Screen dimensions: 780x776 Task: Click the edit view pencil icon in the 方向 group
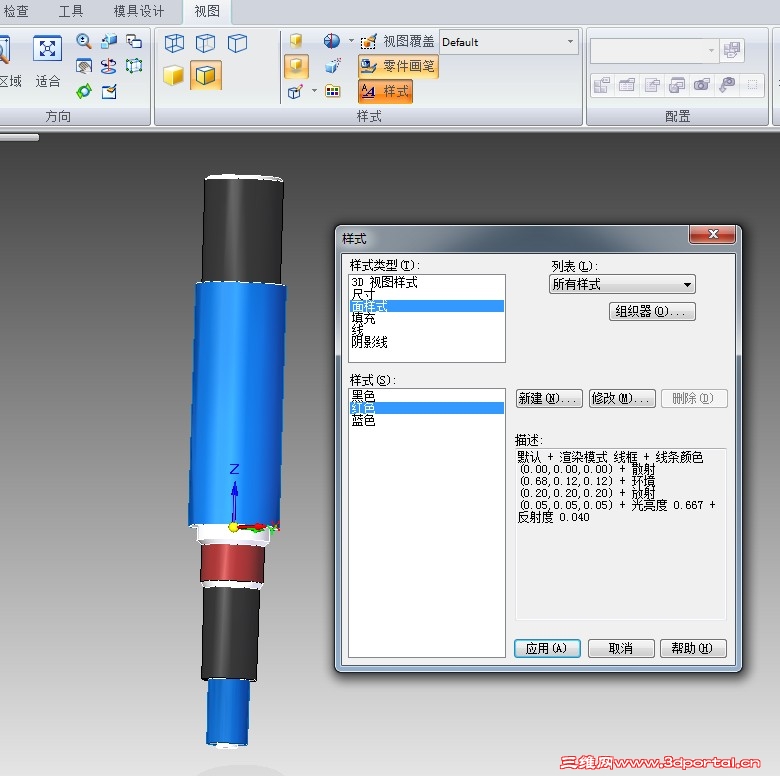(109, 91)
